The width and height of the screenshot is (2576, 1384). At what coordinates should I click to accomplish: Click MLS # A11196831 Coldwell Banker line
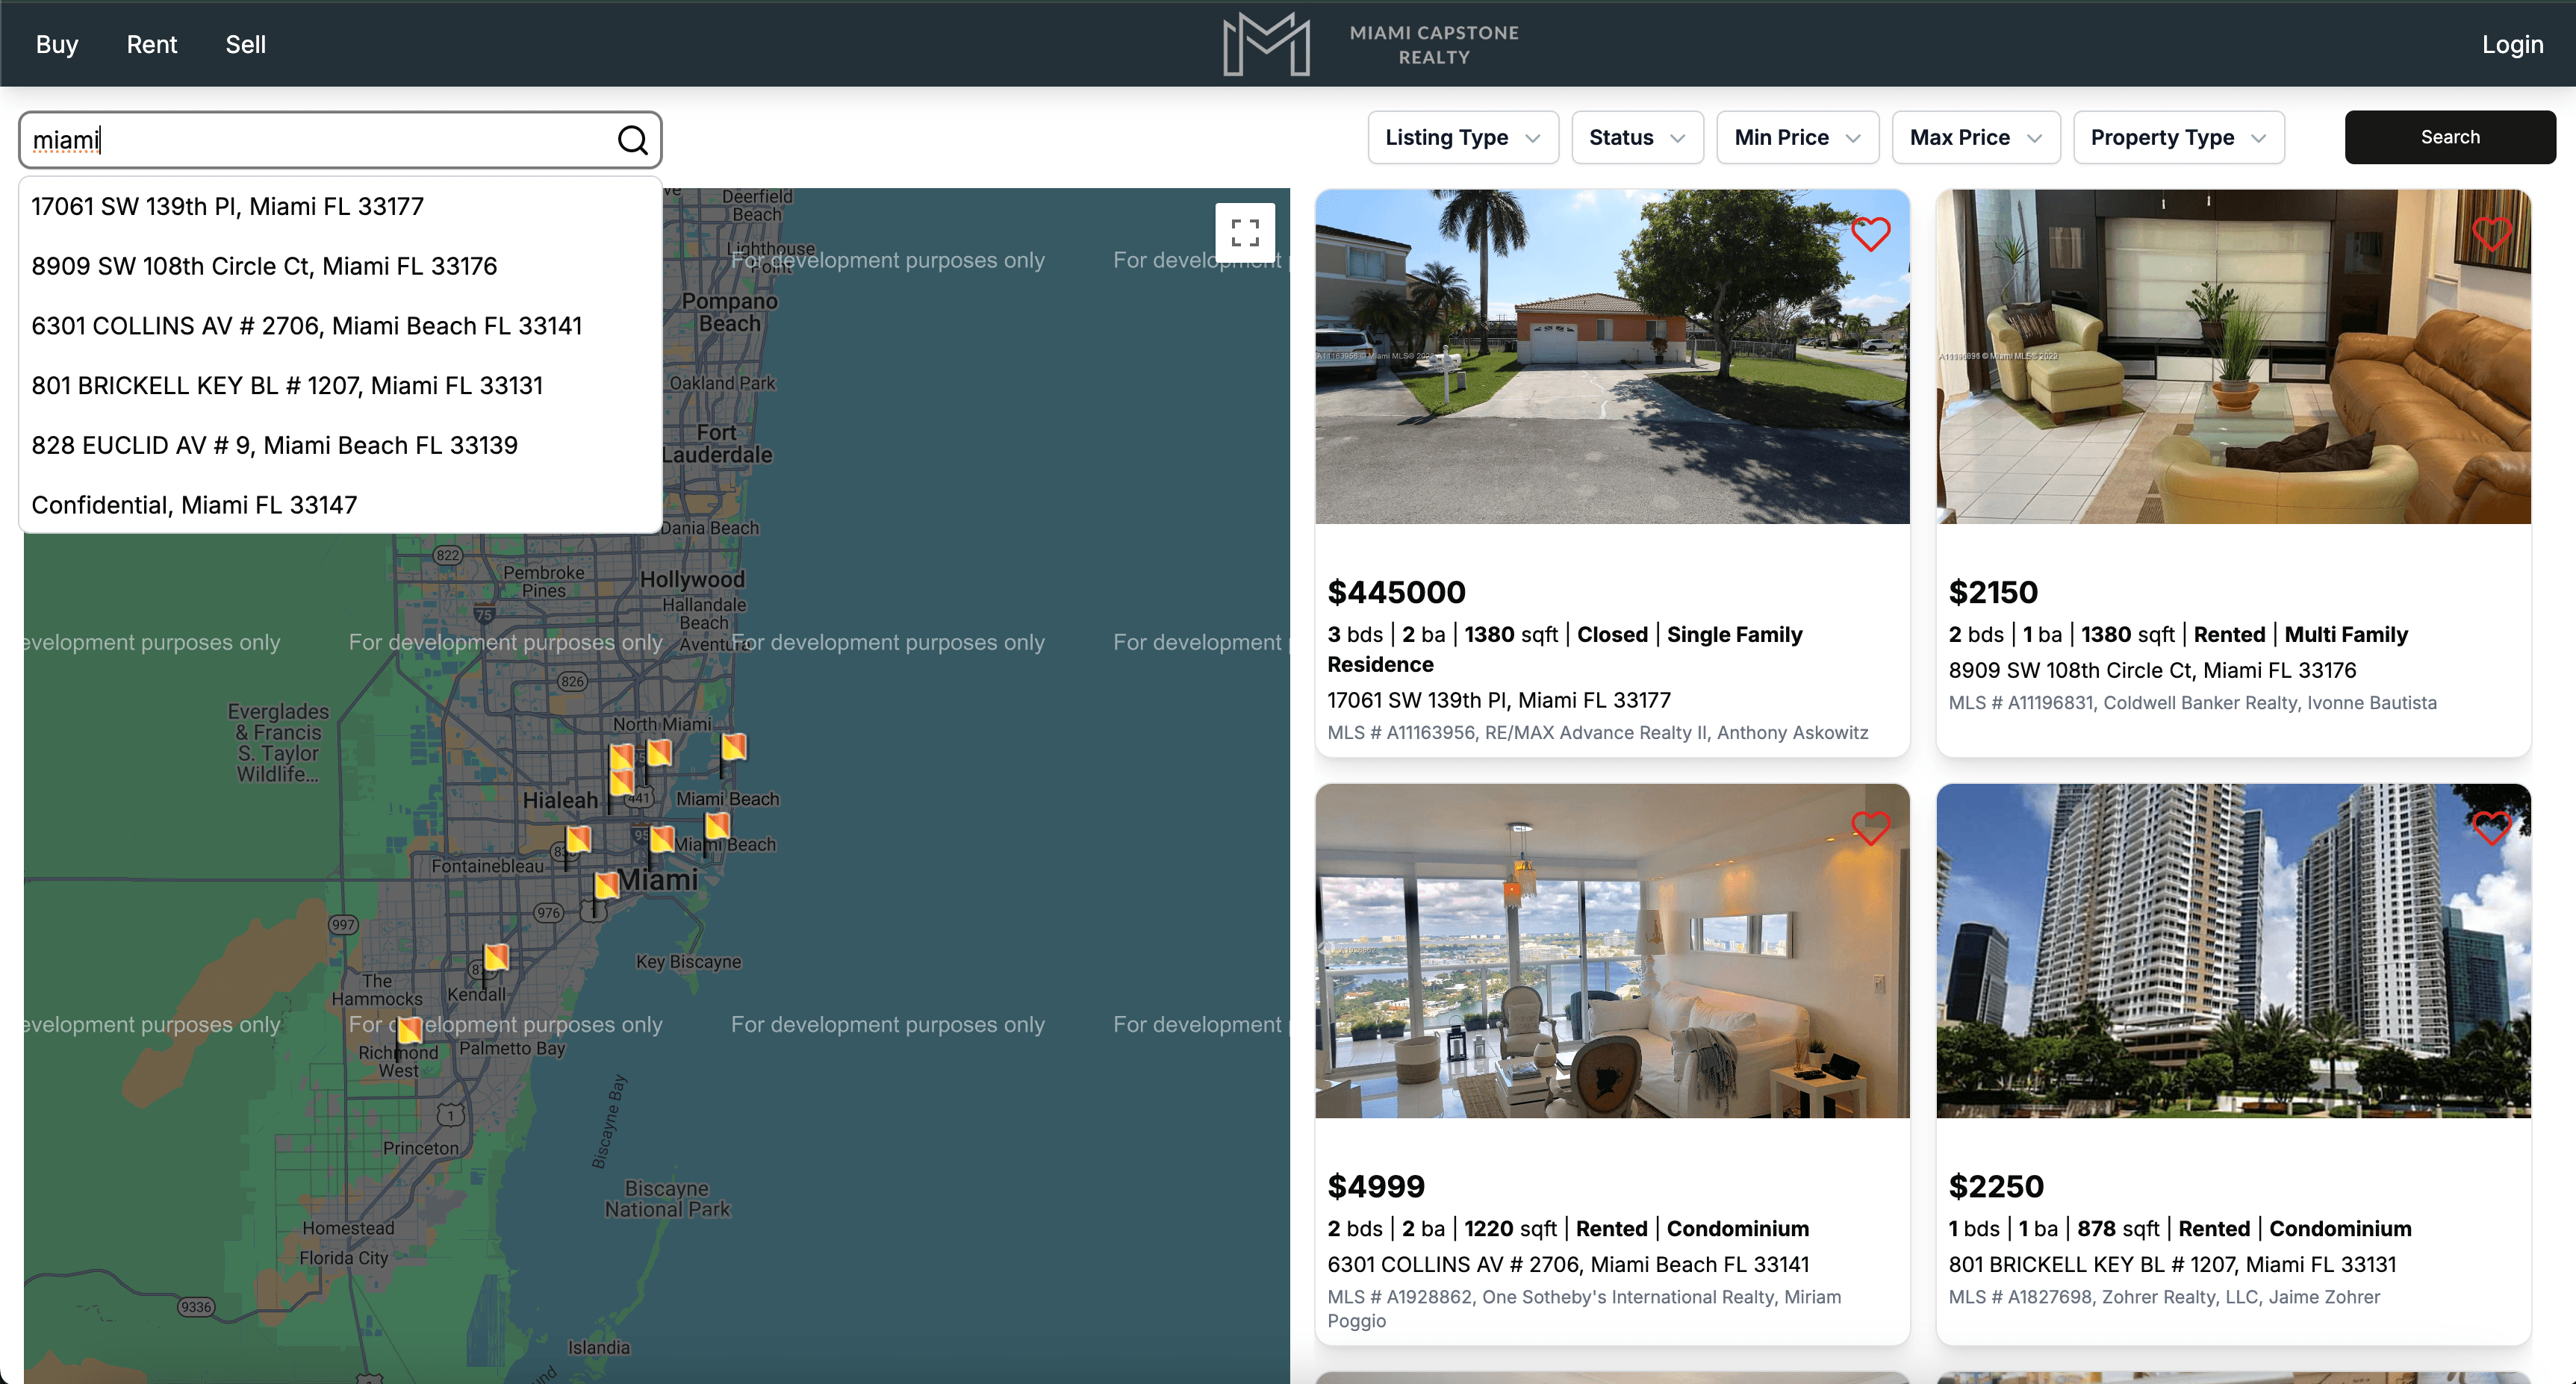click(2192, 703)
